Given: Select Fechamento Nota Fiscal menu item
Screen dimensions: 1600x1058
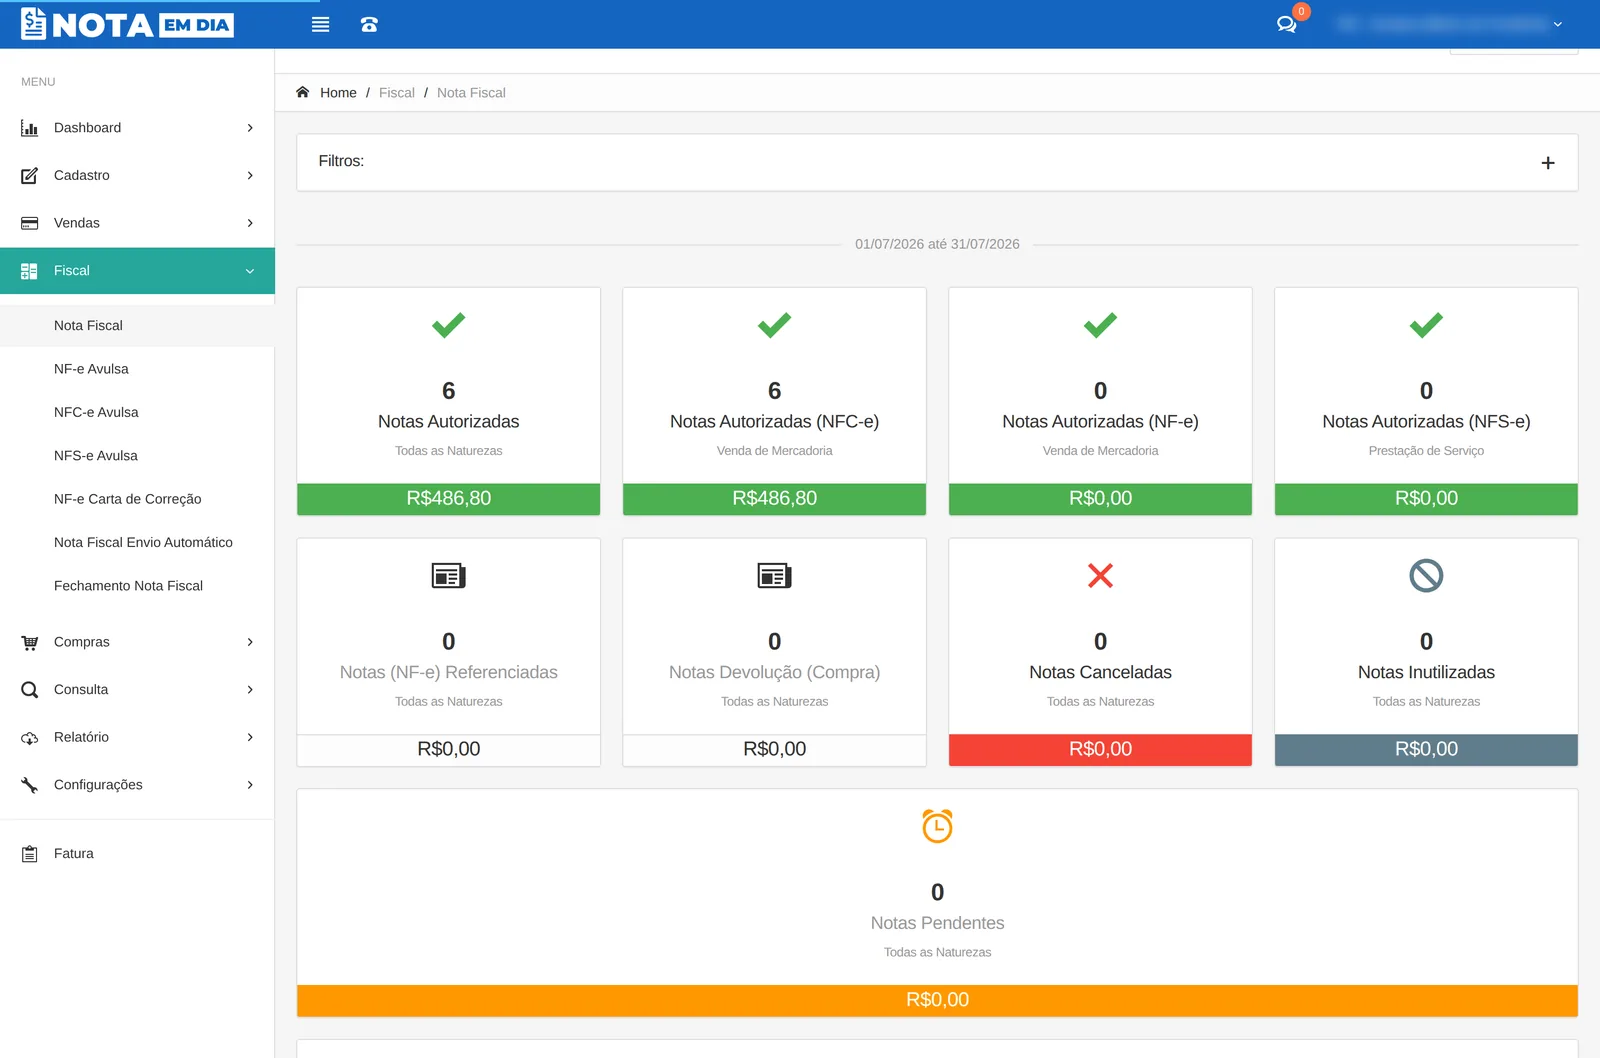Looking at the screenshot, I should [x=128, y=586].
